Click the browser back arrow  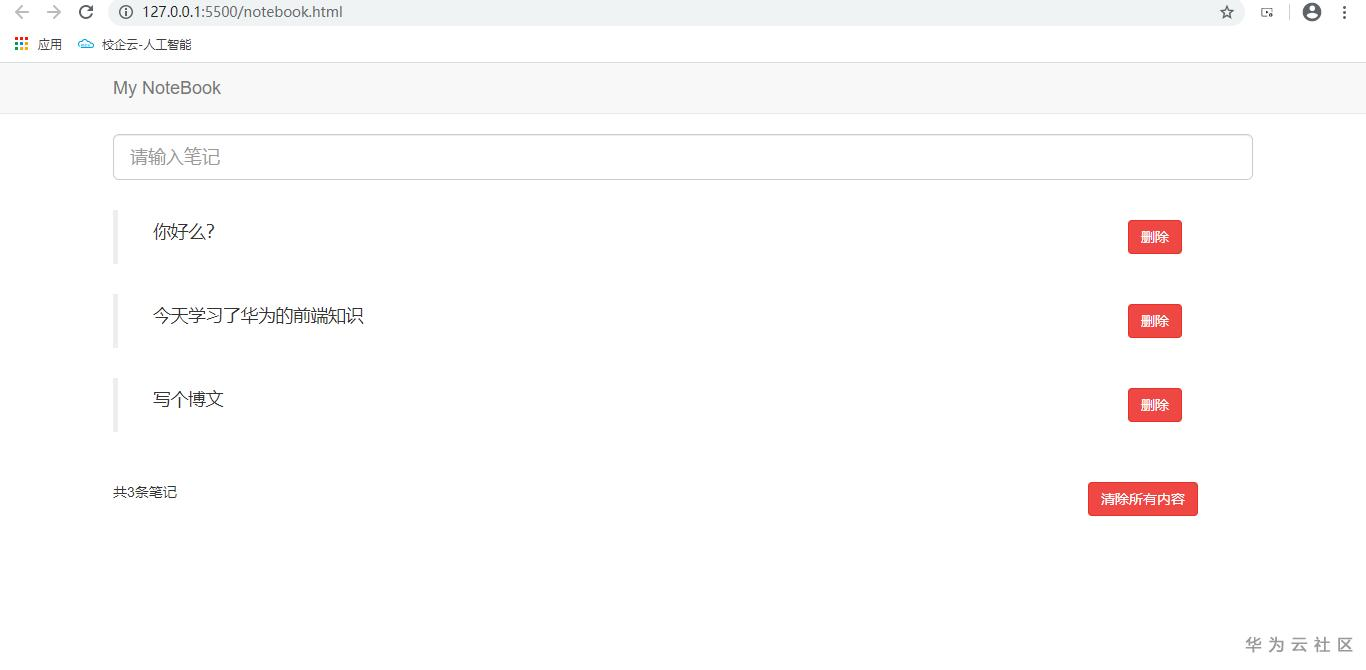tap(22, 12)
